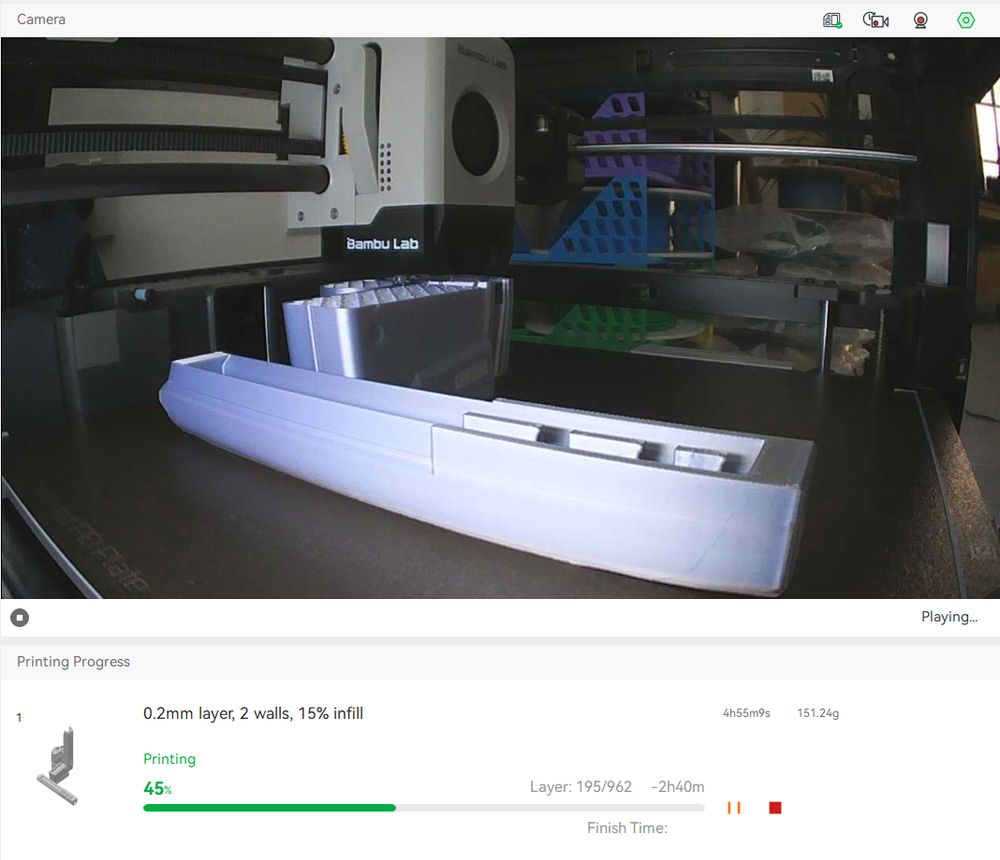Click the '151.24g' filament weight
This screenshot has height=860, width=1000.
818,713
